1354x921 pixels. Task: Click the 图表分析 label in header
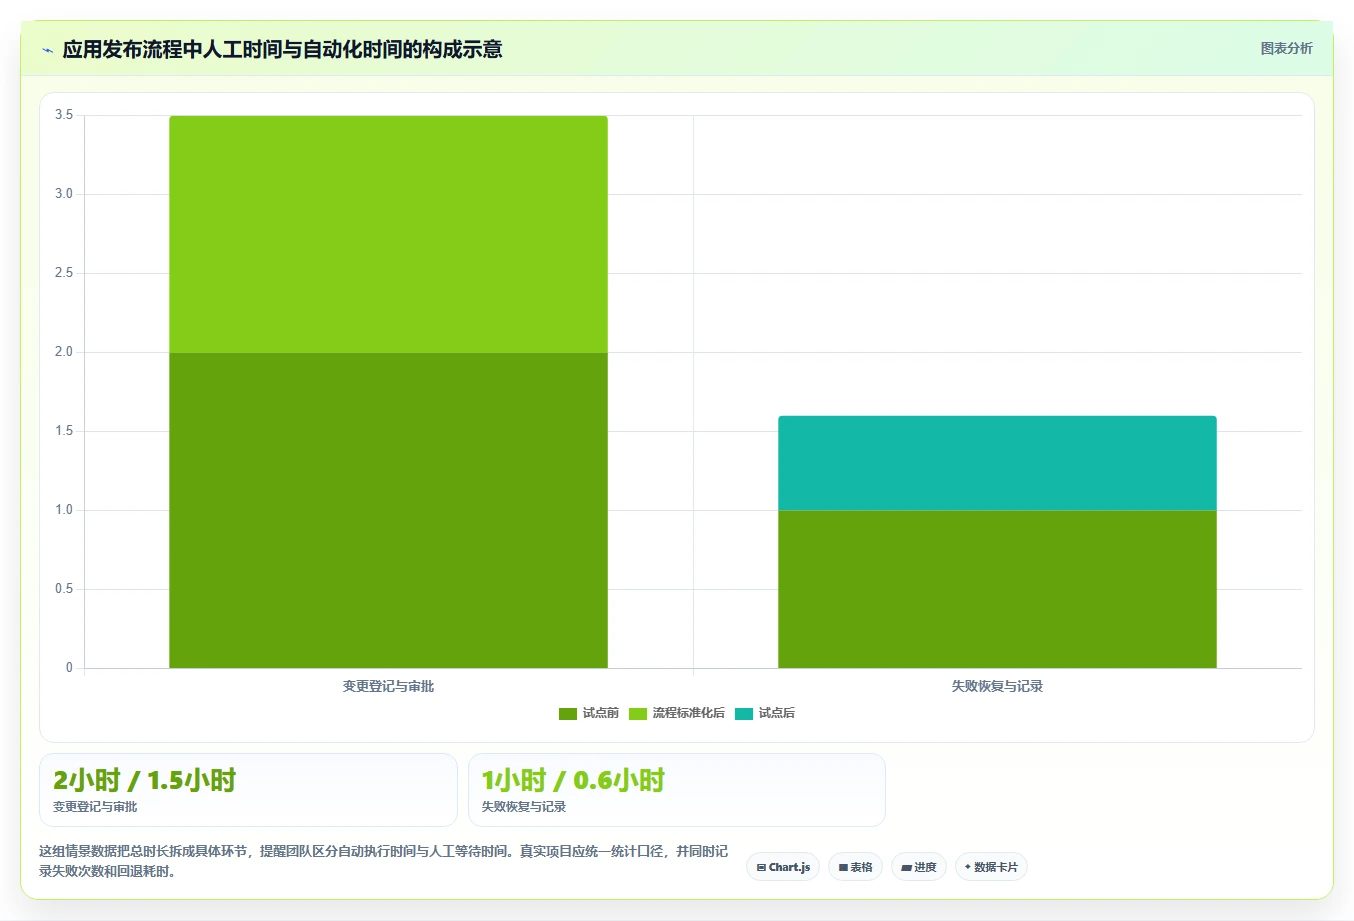coord(1286,48)
